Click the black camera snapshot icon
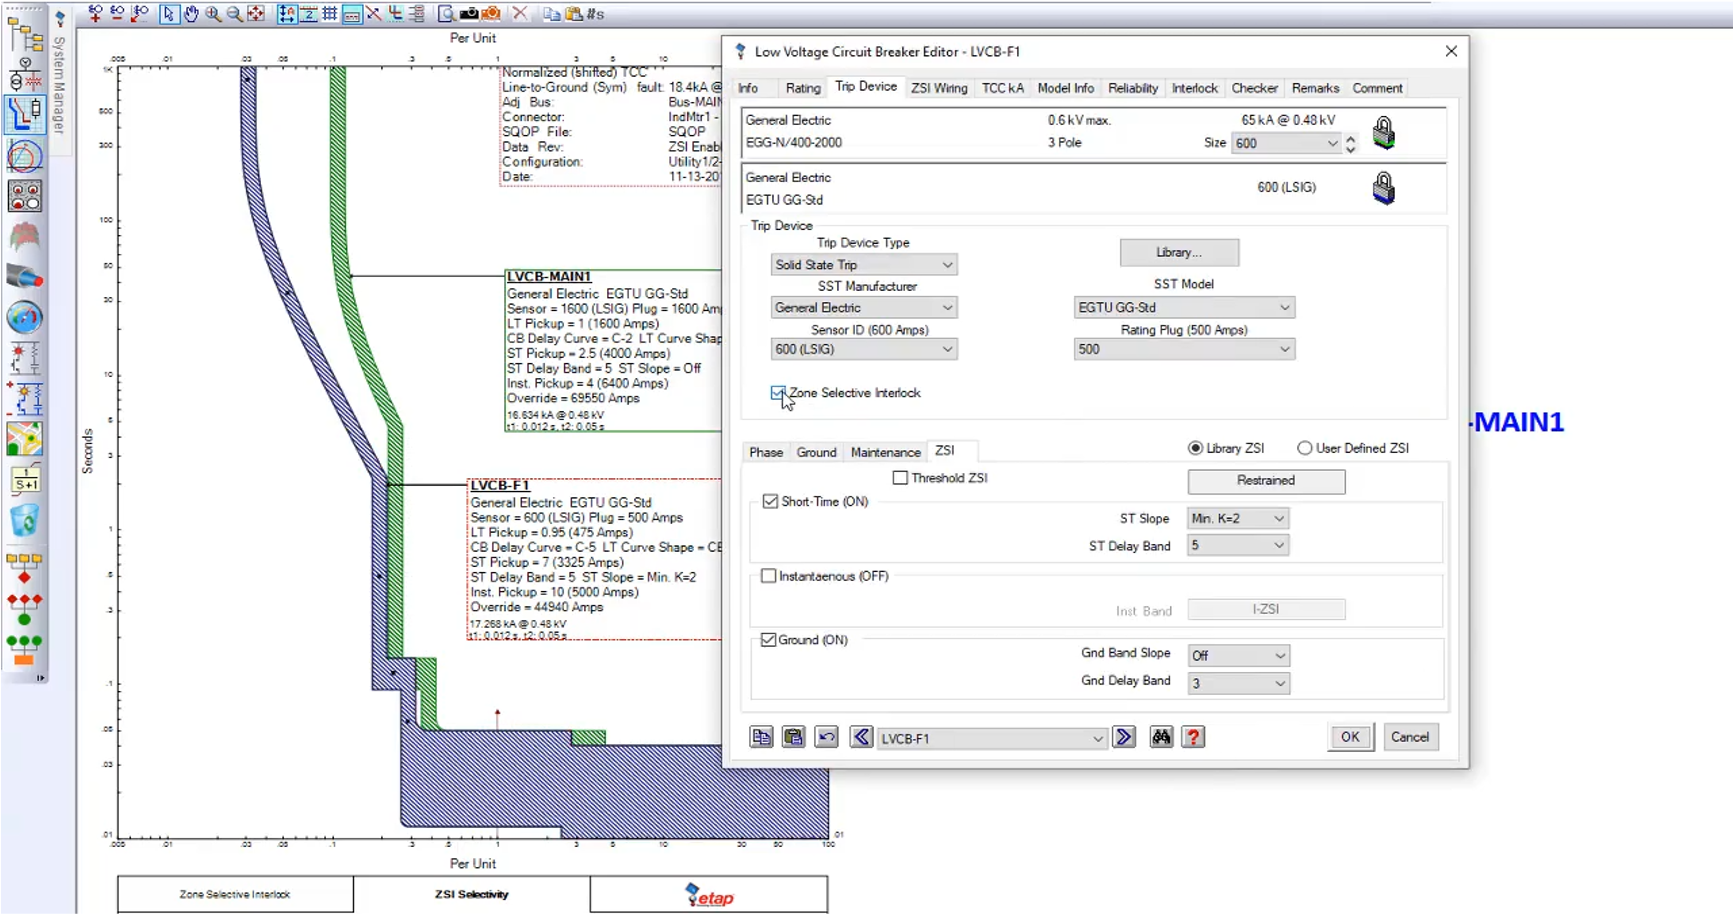 click(468, 13)
